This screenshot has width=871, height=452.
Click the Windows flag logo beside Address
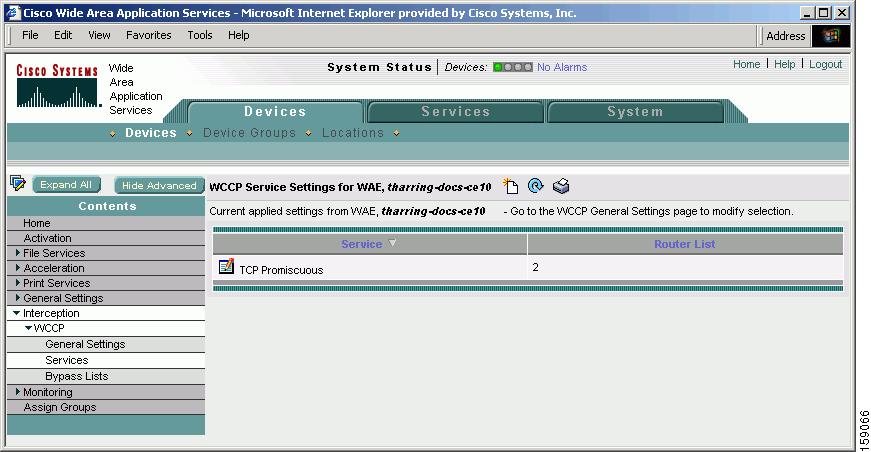(831, 36)
